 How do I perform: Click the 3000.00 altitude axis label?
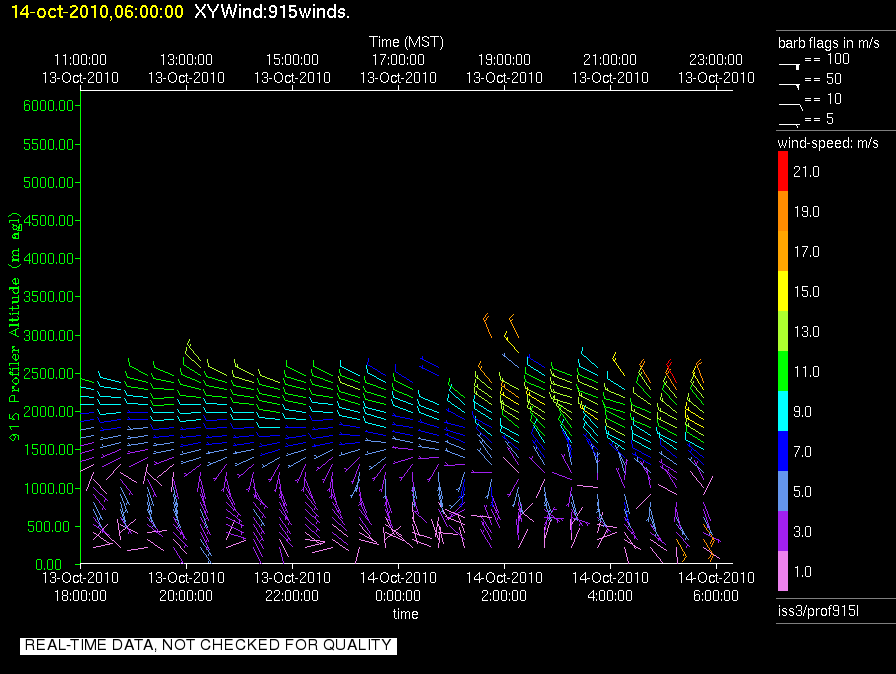46,335
